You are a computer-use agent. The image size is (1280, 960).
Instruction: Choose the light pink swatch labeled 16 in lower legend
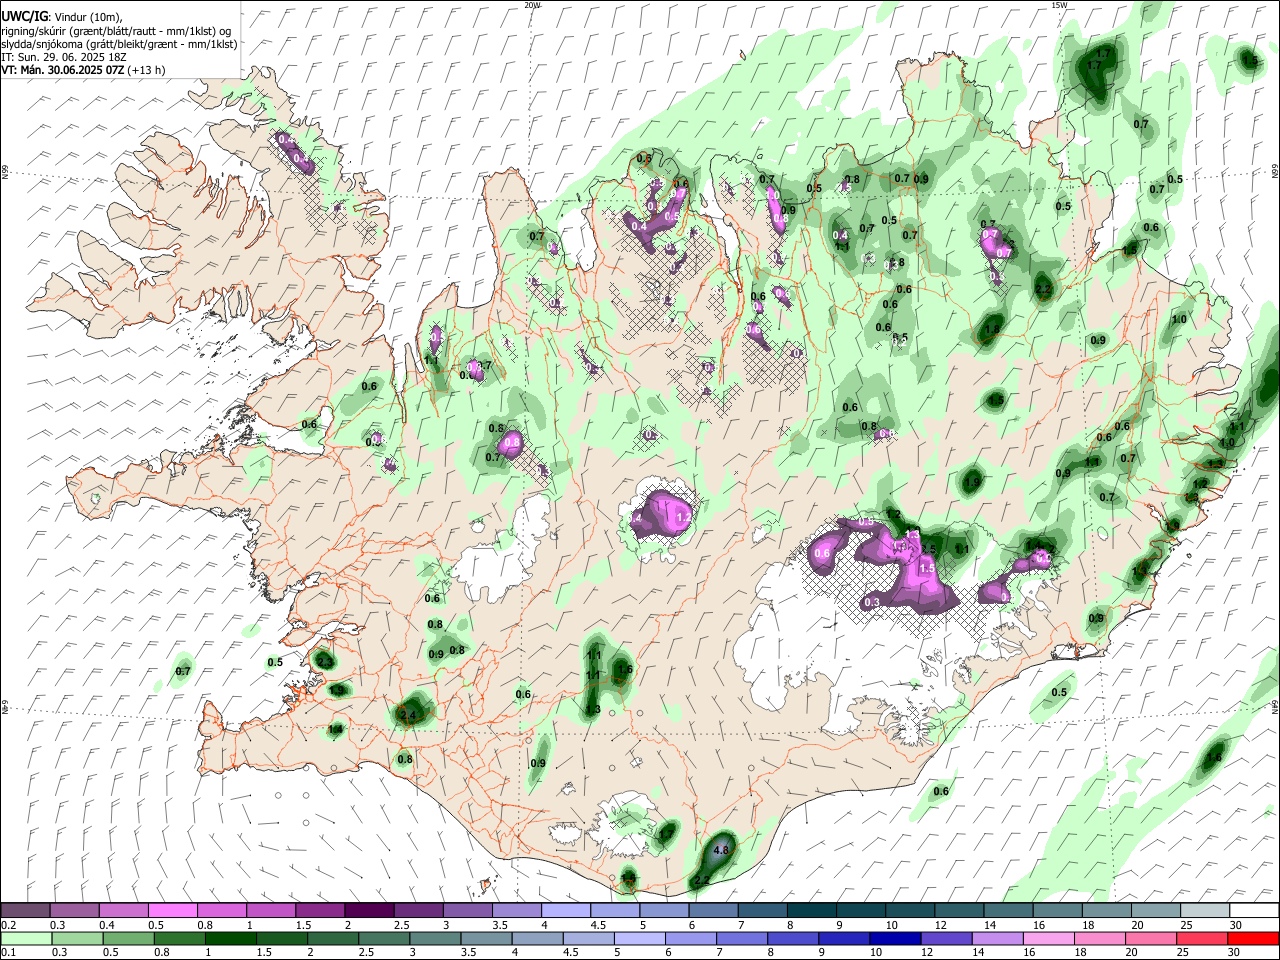(1049, 939)
